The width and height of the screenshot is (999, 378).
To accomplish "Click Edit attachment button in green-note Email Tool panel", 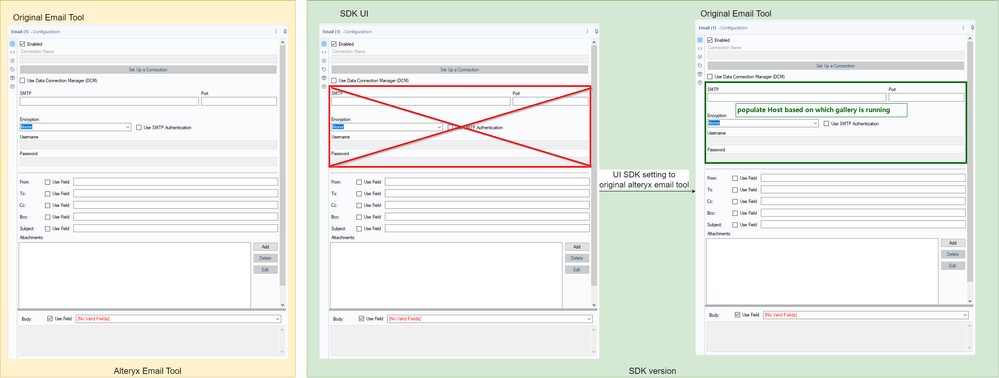I will 953,266.
